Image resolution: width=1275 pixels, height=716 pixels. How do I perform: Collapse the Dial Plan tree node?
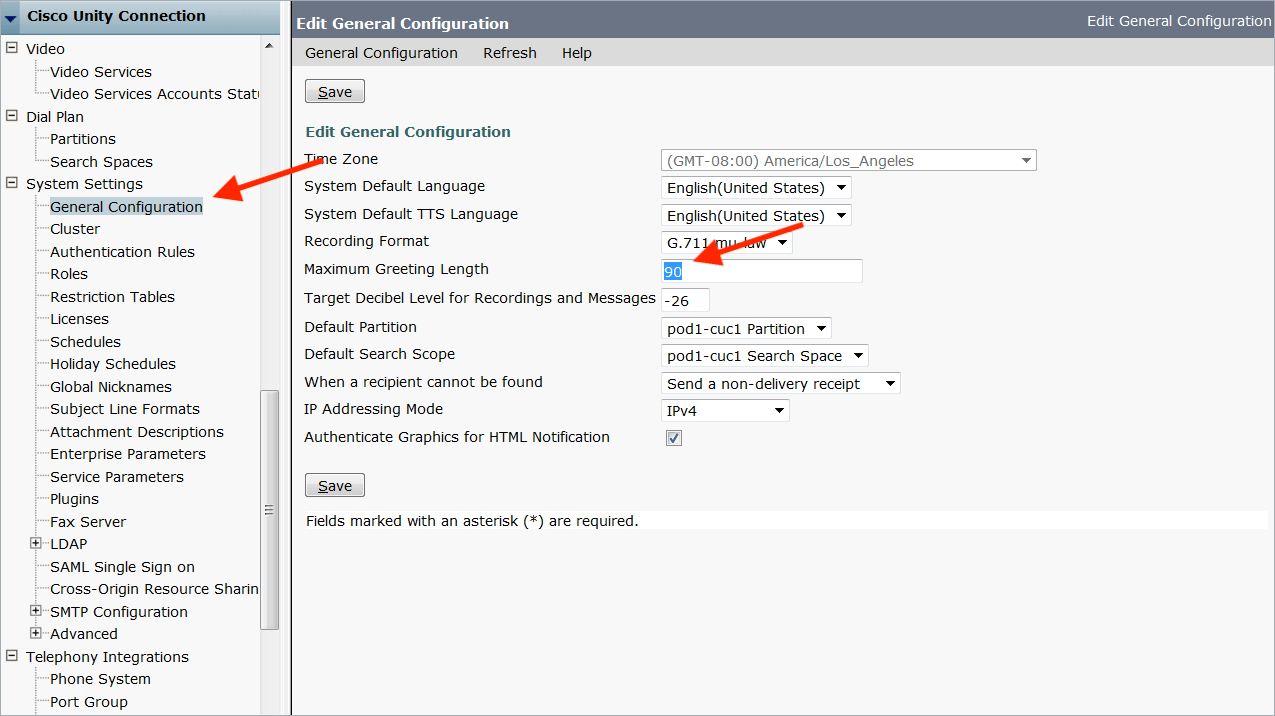[12, 116]
